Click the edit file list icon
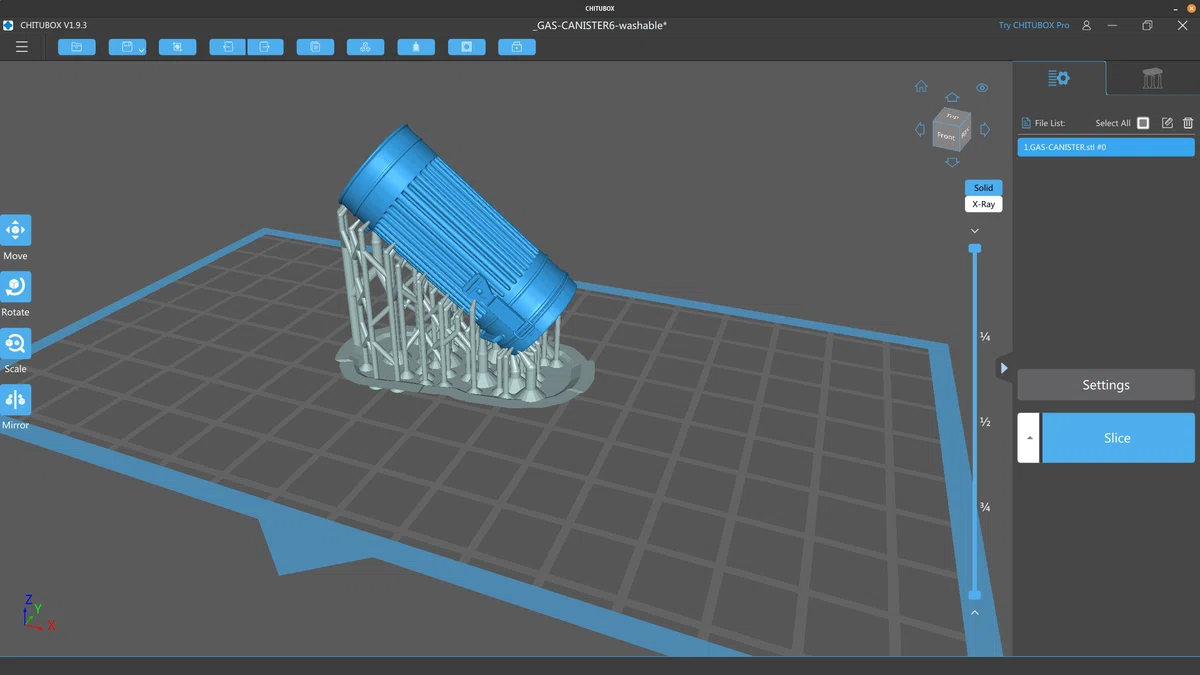This screenshot has width=1200, height=675. click(x=1167, y=123)
